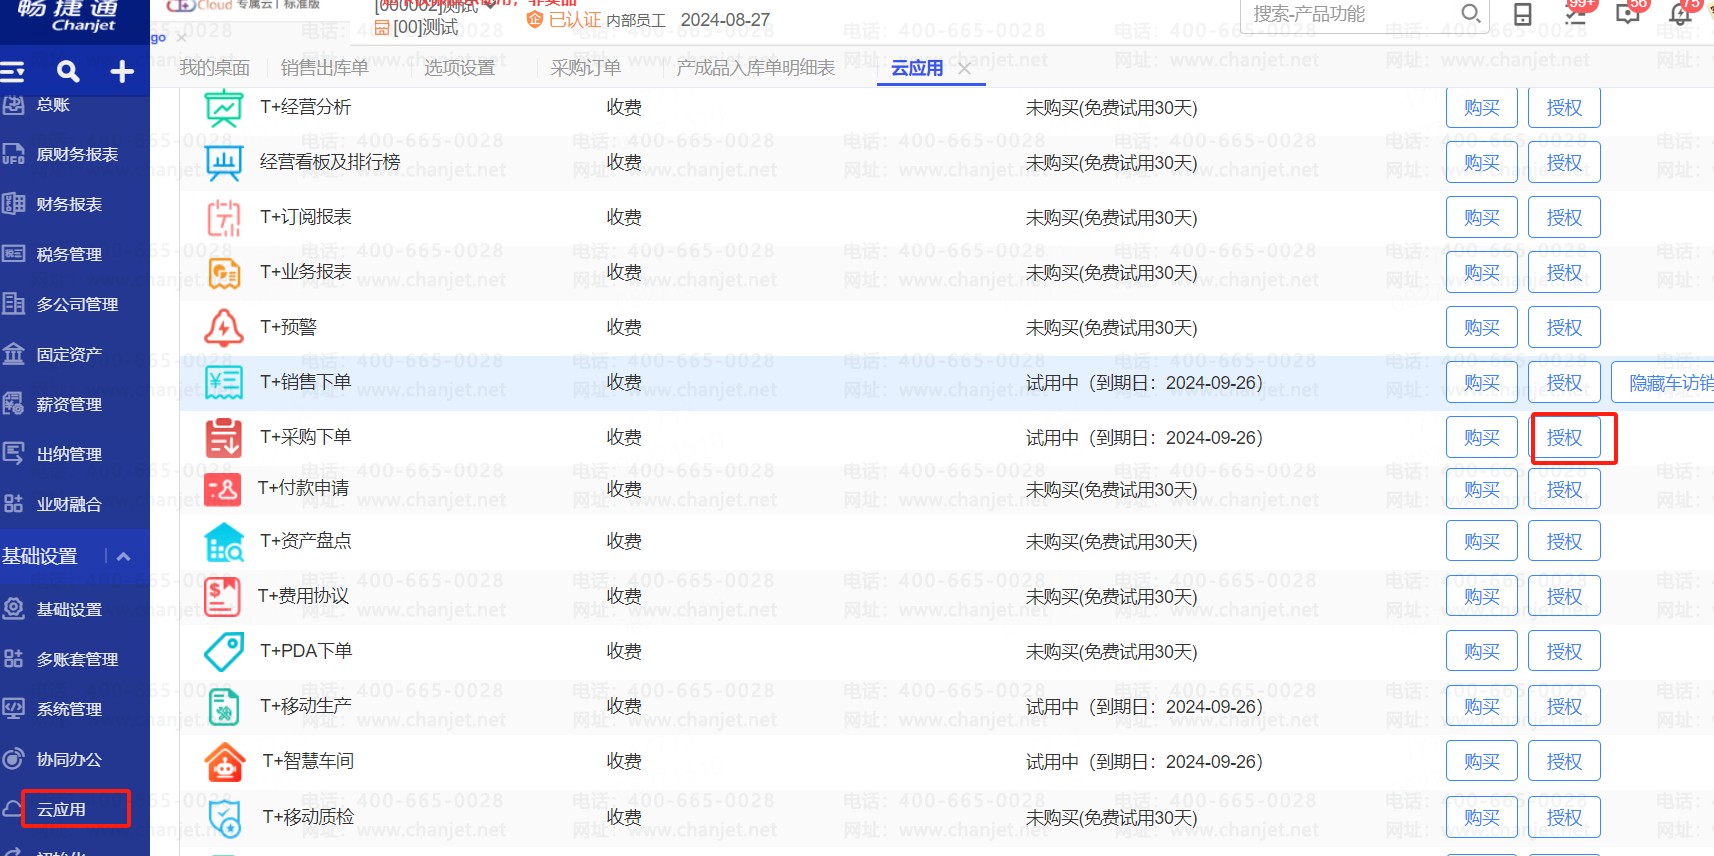Click 授权 for T+业务报表
The image size is (1714, 856).
[x=1564, y=273]
